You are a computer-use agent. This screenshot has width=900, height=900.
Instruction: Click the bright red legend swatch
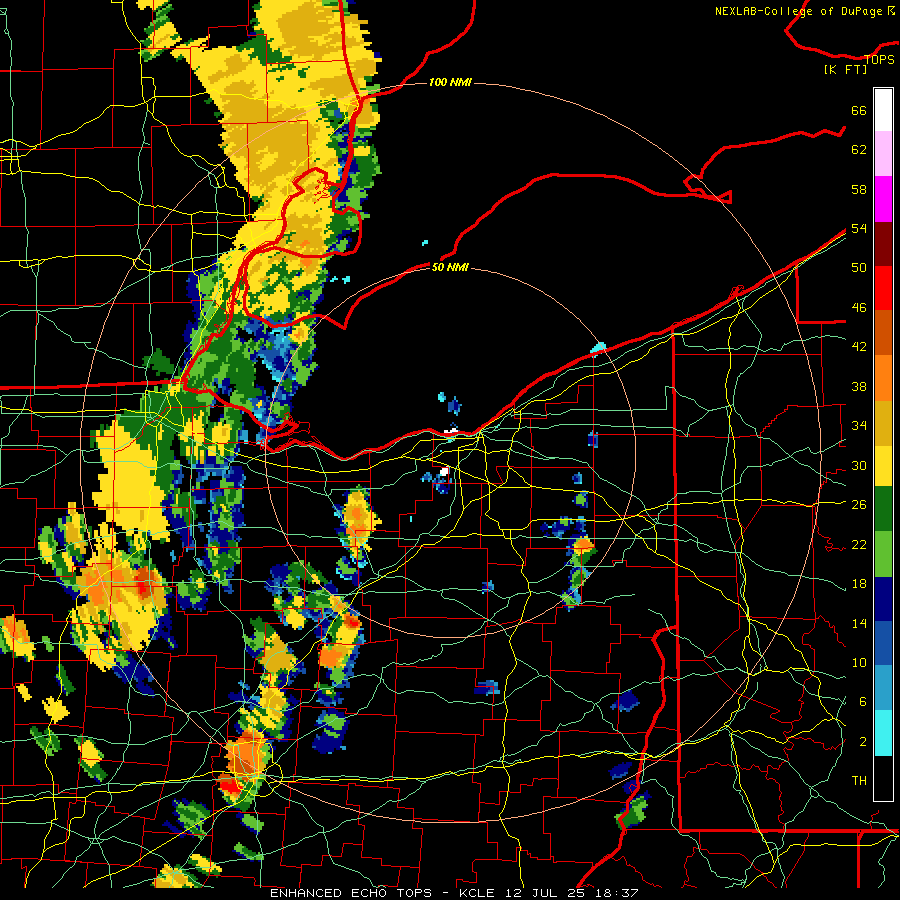click(883, 288)
